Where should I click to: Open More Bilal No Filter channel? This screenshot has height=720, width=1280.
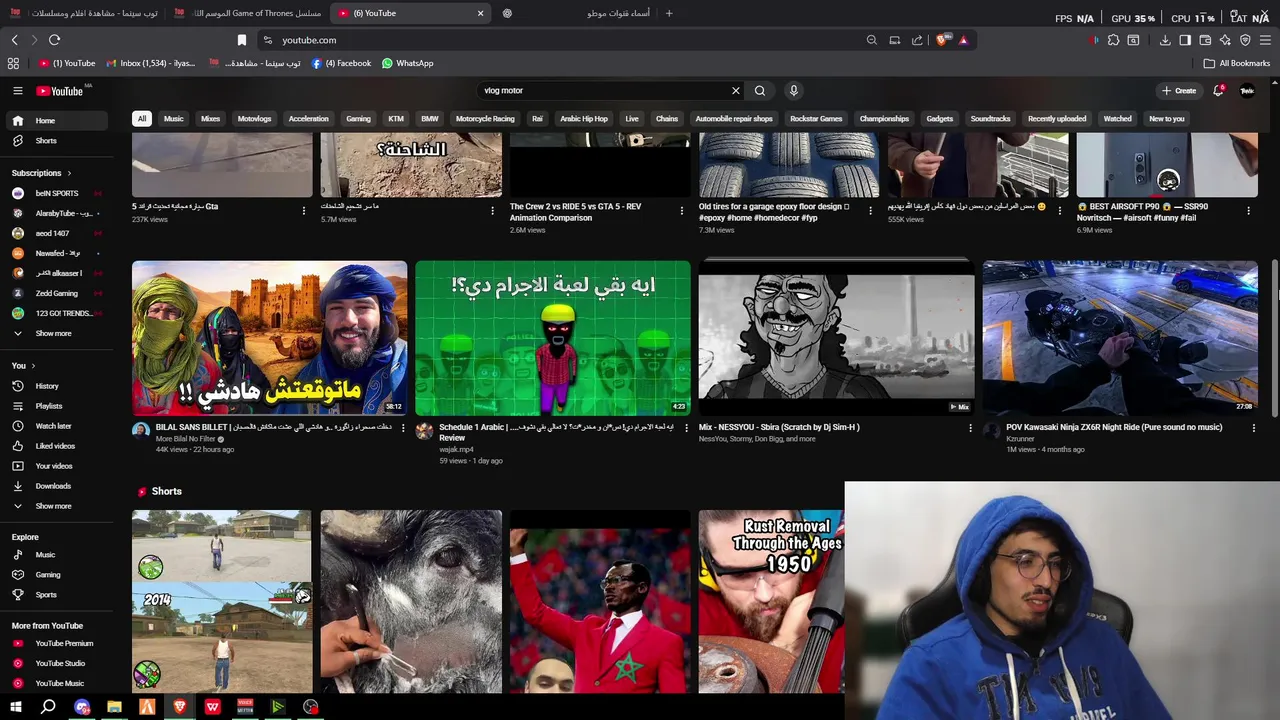click(186, 439)
